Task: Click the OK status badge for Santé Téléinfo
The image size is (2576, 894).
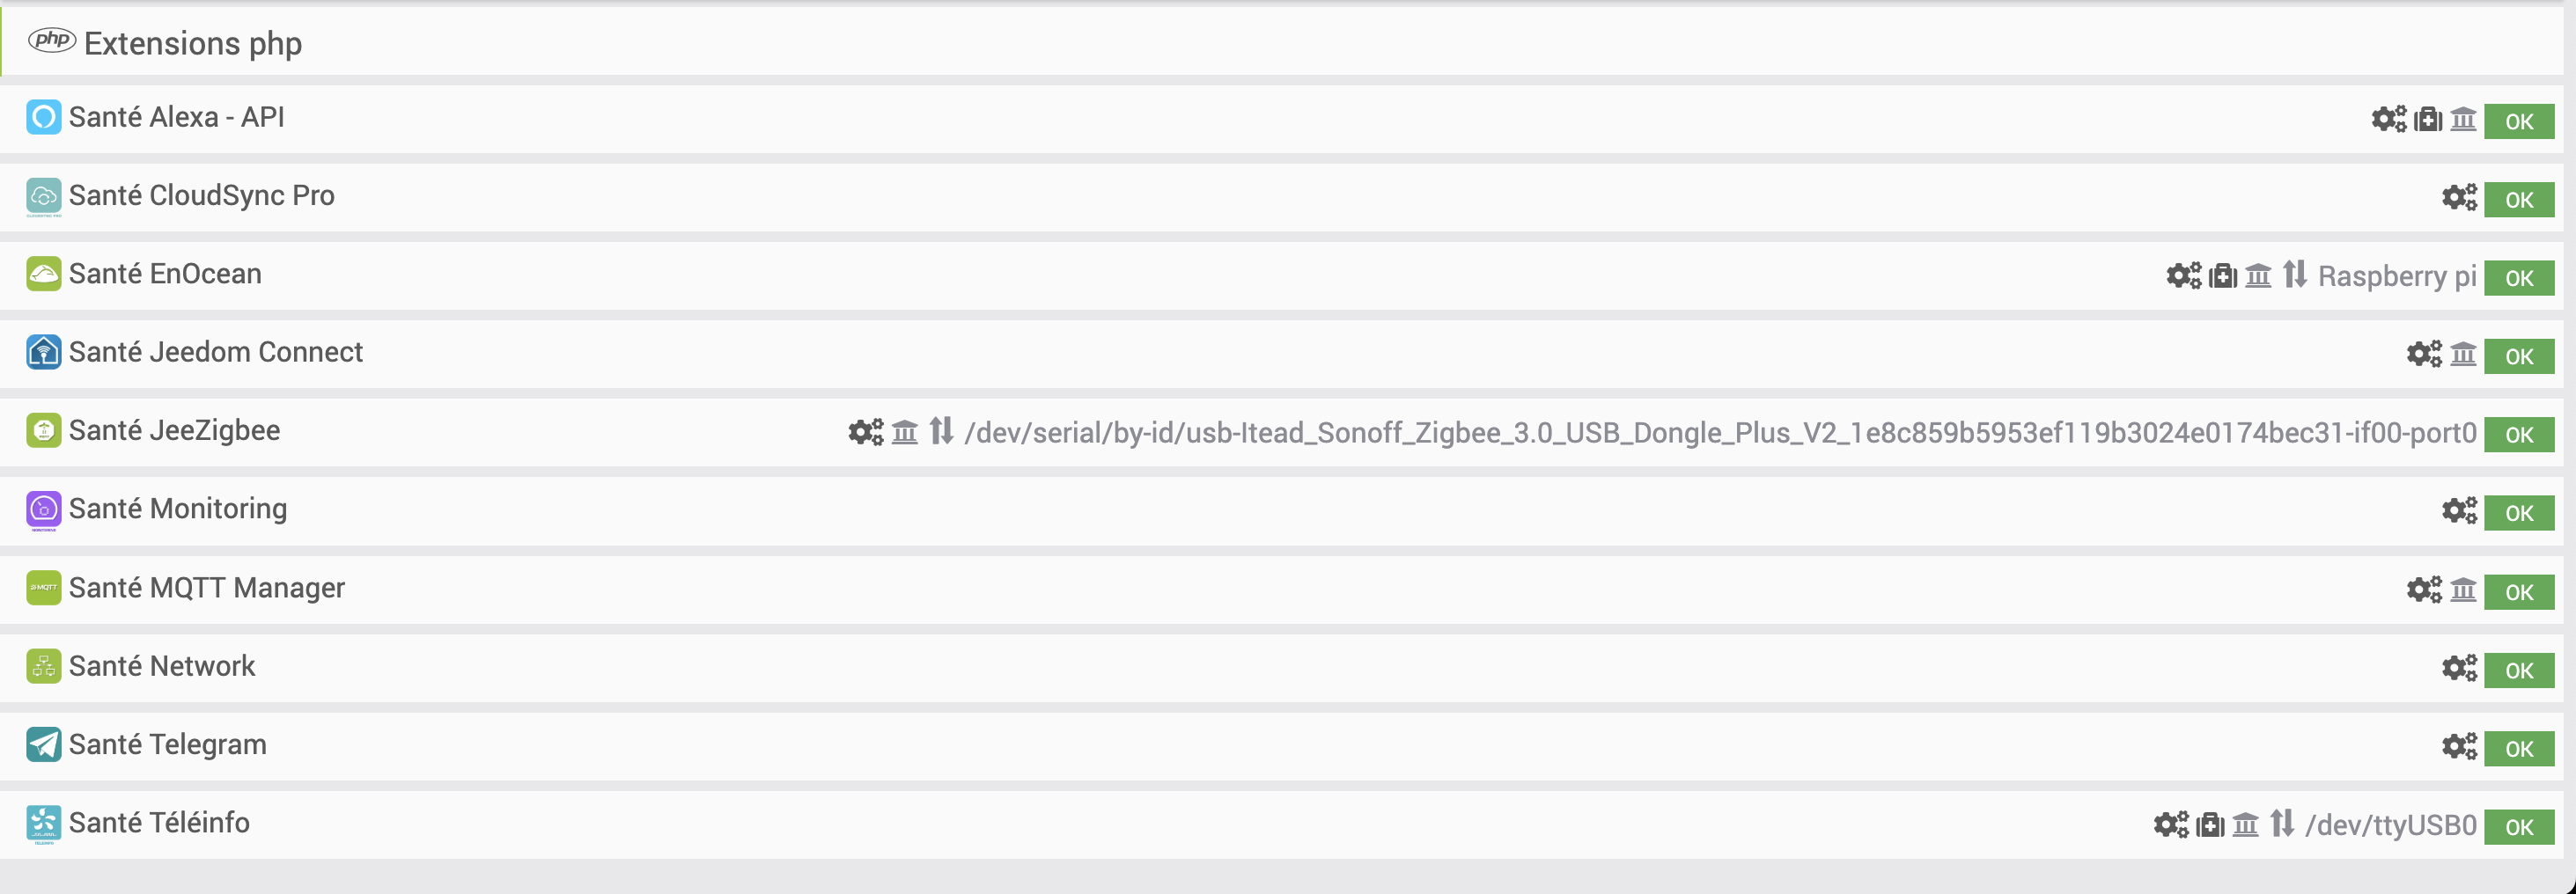Action: pos(2519,827)
